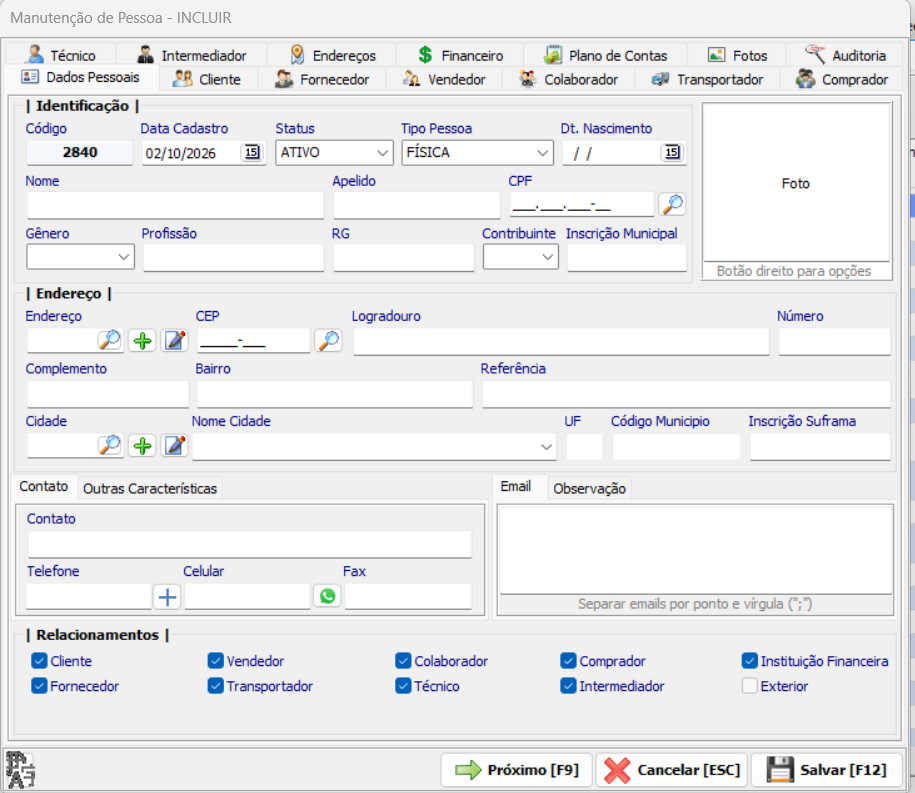Click the Salvar [F12] button
Screen dimensions: 915x793
click(826, 770)
